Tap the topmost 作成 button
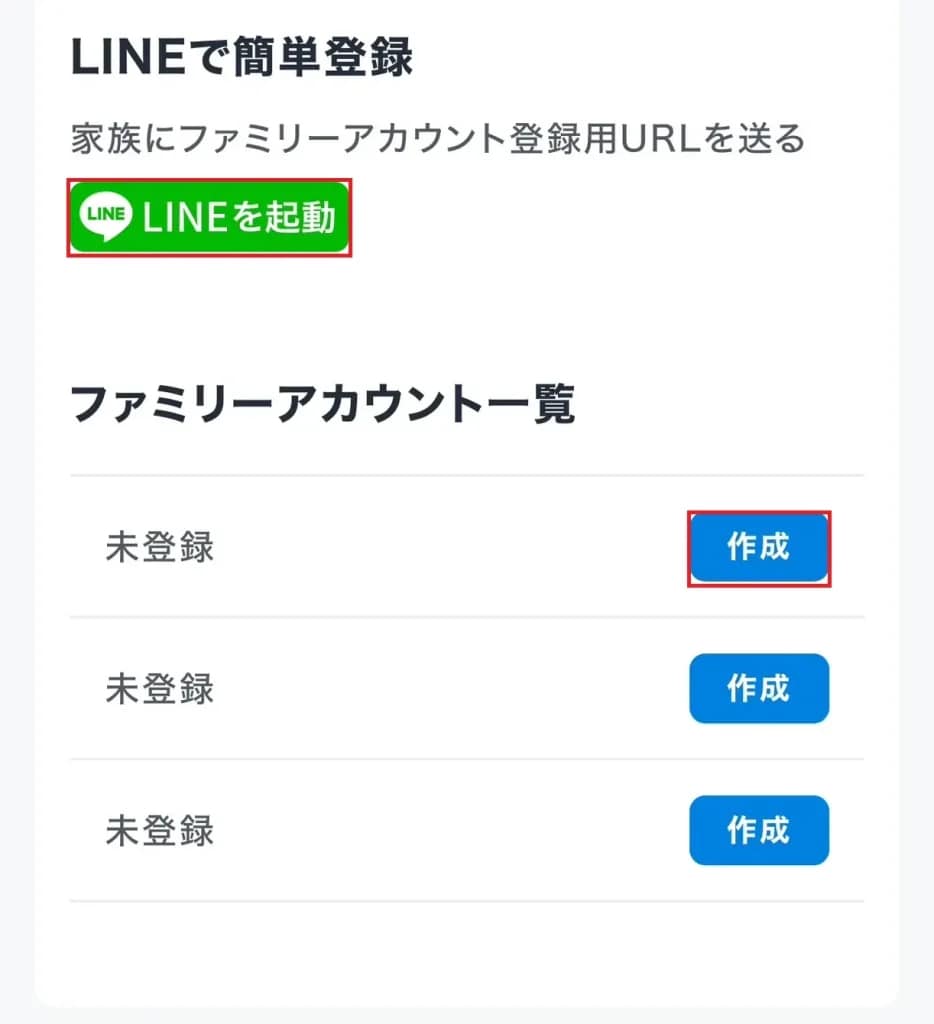934x1024 pixels. tap(759, 547)
